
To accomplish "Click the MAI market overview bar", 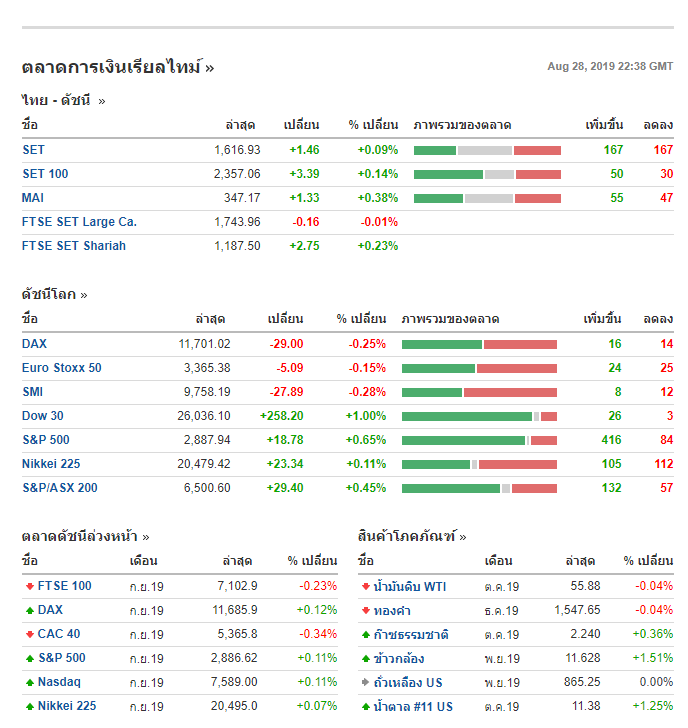I will pos(487,198).
